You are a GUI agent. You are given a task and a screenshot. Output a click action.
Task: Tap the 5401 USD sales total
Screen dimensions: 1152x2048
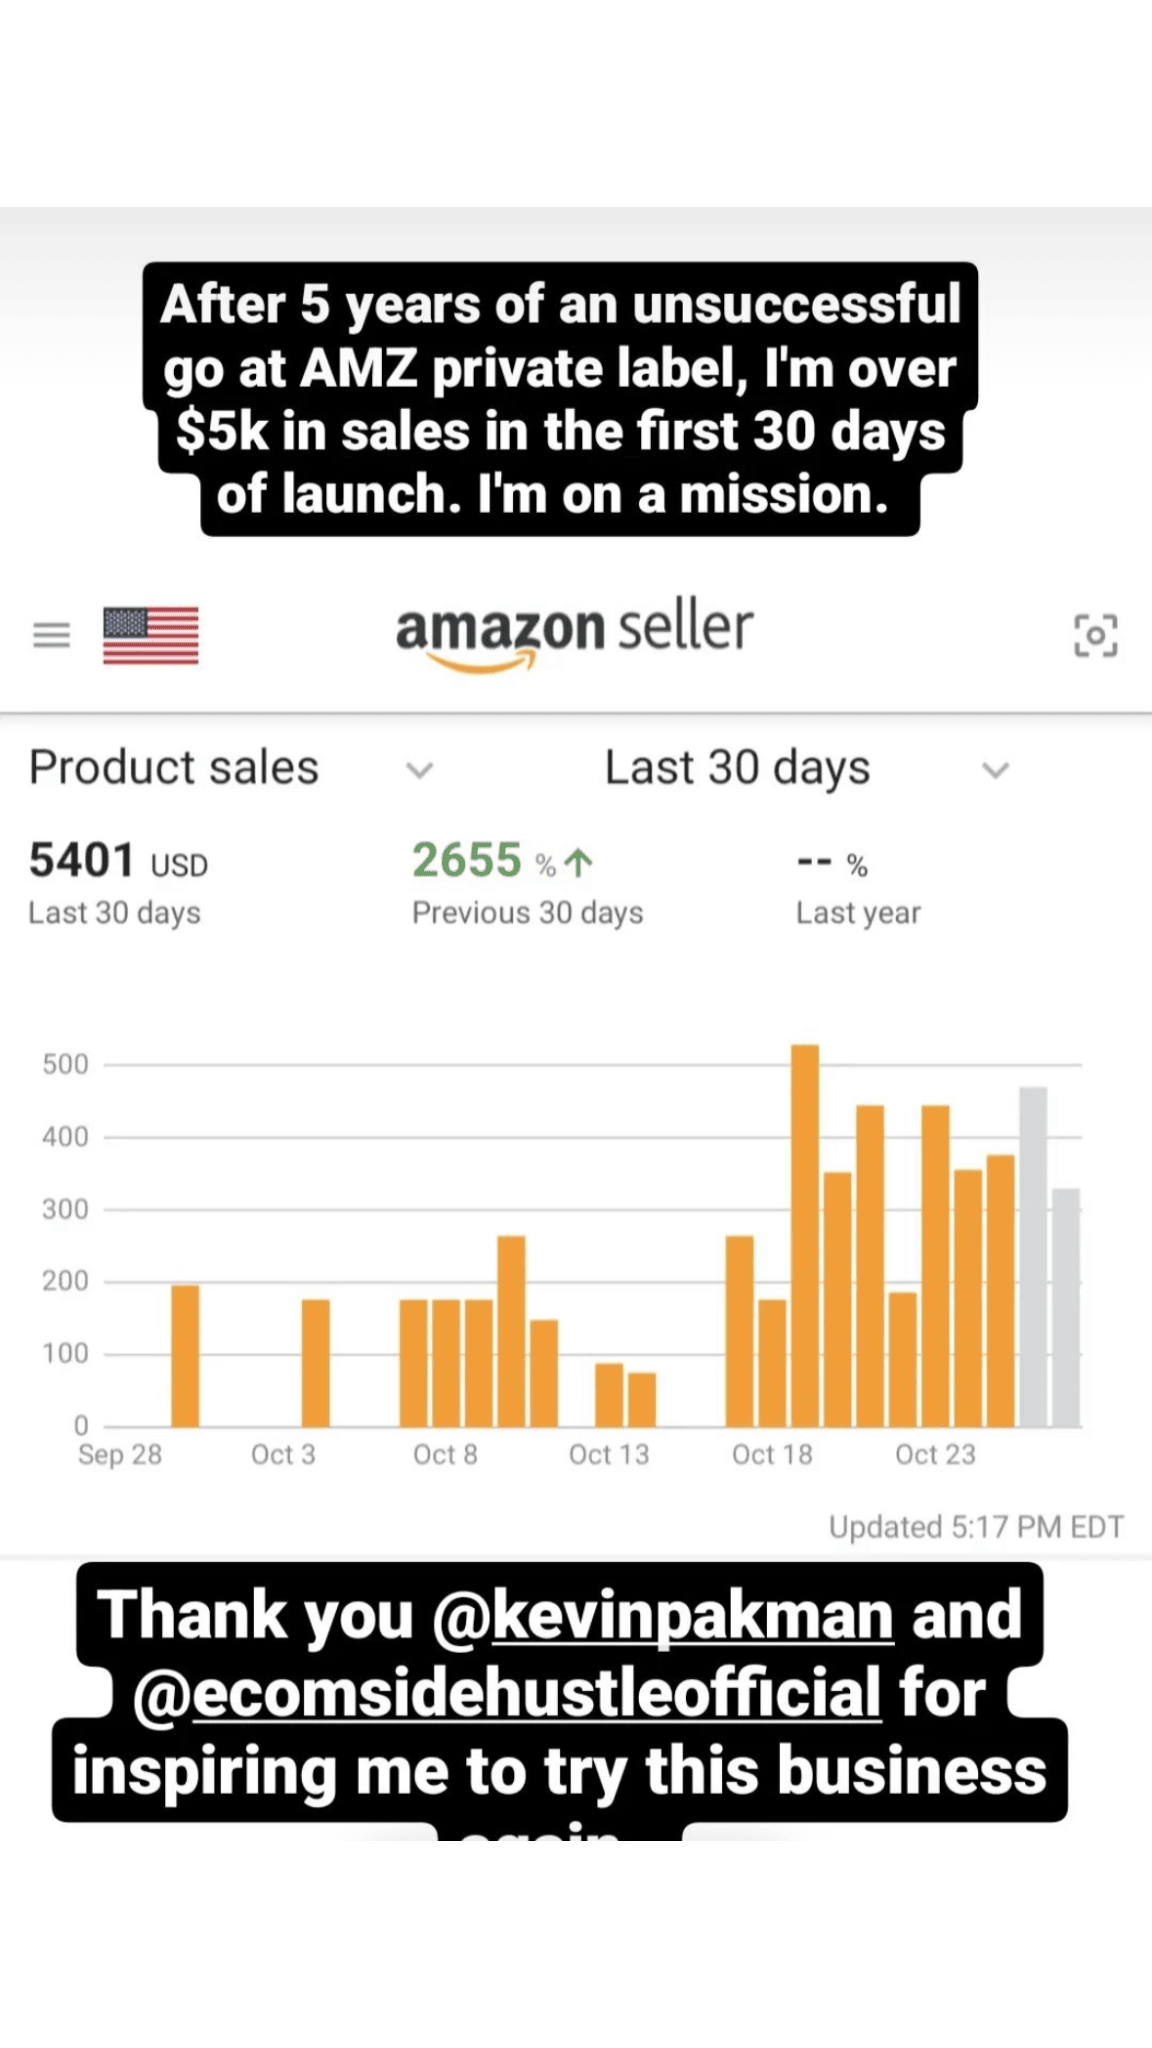tap(118, 861)
